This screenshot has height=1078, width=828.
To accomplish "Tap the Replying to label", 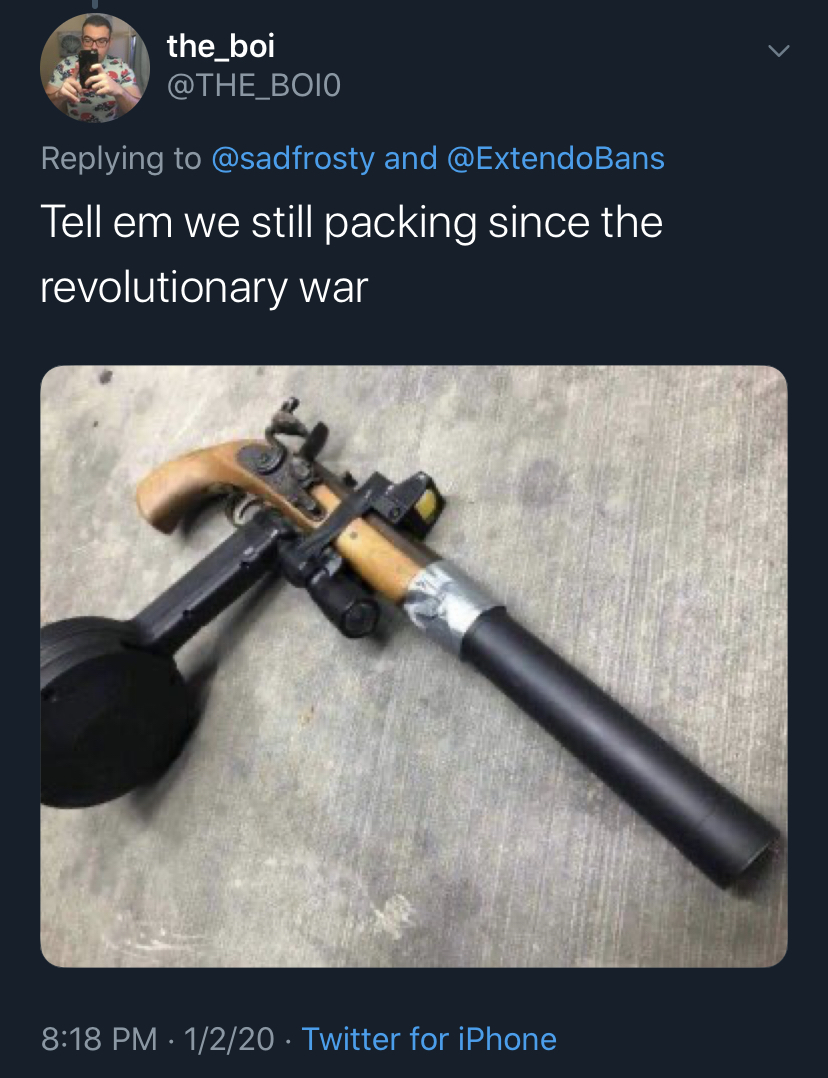I will 121,159.
